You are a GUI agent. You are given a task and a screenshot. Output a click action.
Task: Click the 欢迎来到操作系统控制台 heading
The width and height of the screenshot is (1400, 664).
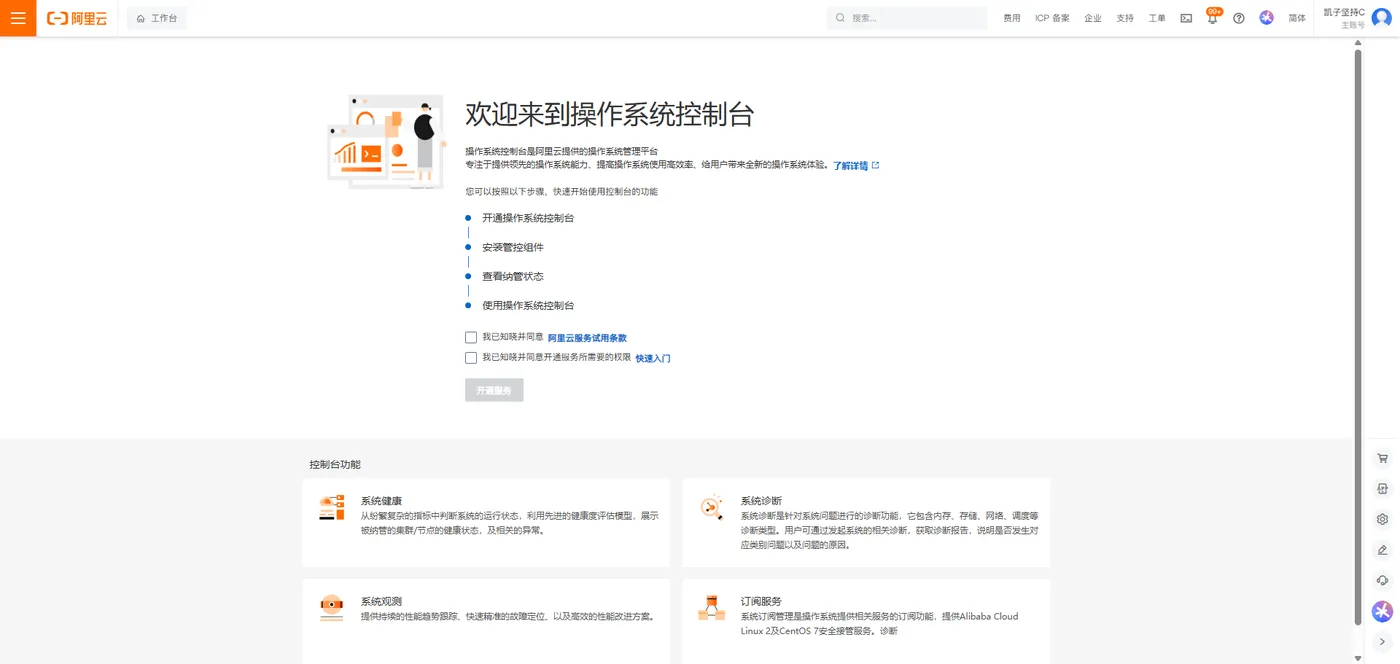[609, 114]
